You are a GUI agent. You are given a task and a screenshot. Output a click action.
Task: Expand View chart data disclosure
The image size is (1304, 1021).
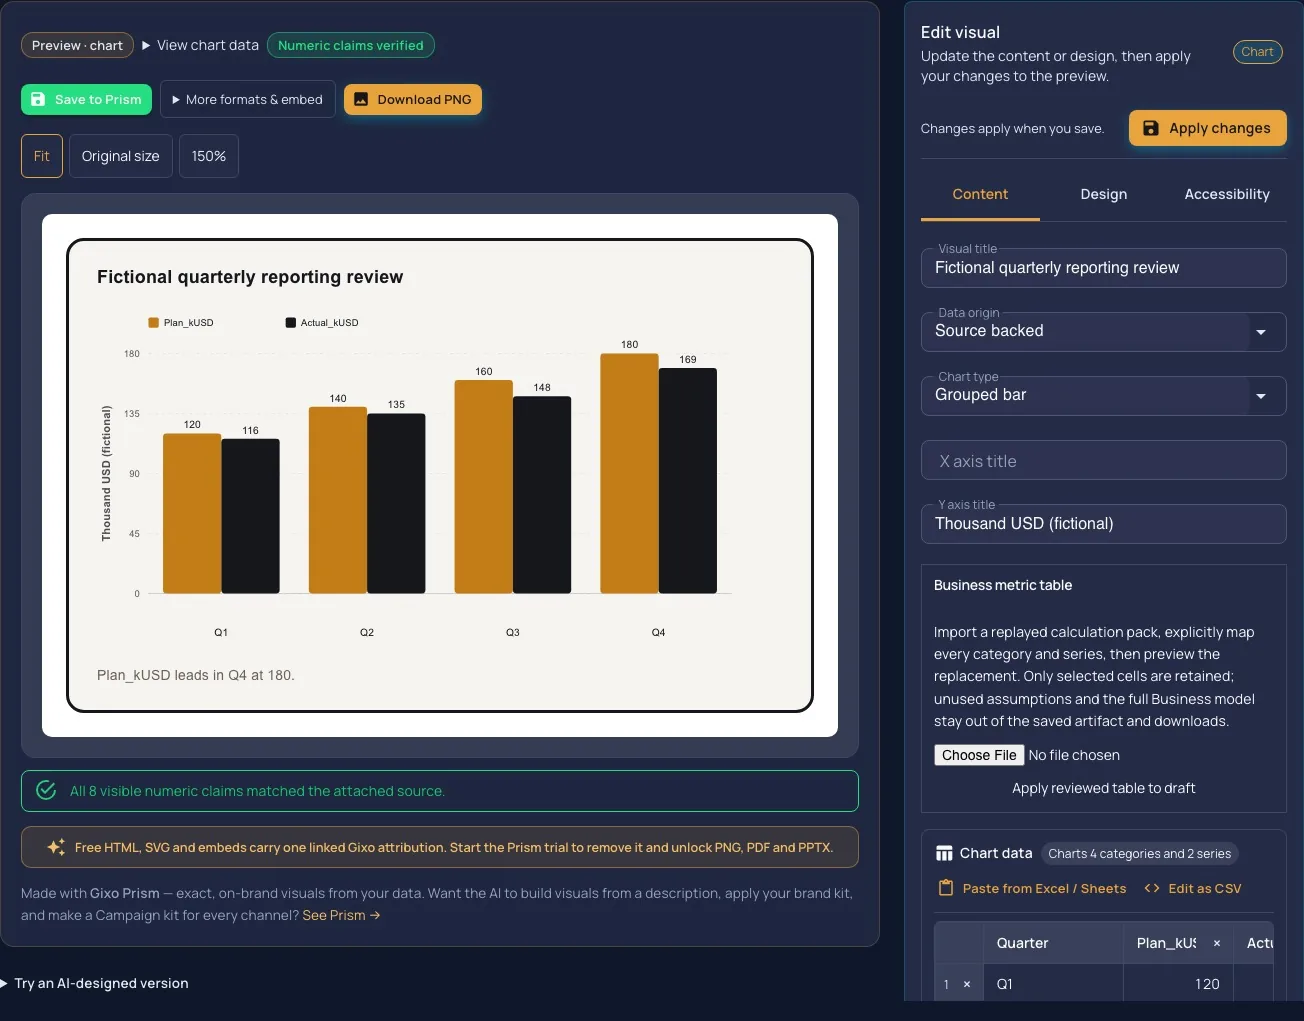coord(200,45)
